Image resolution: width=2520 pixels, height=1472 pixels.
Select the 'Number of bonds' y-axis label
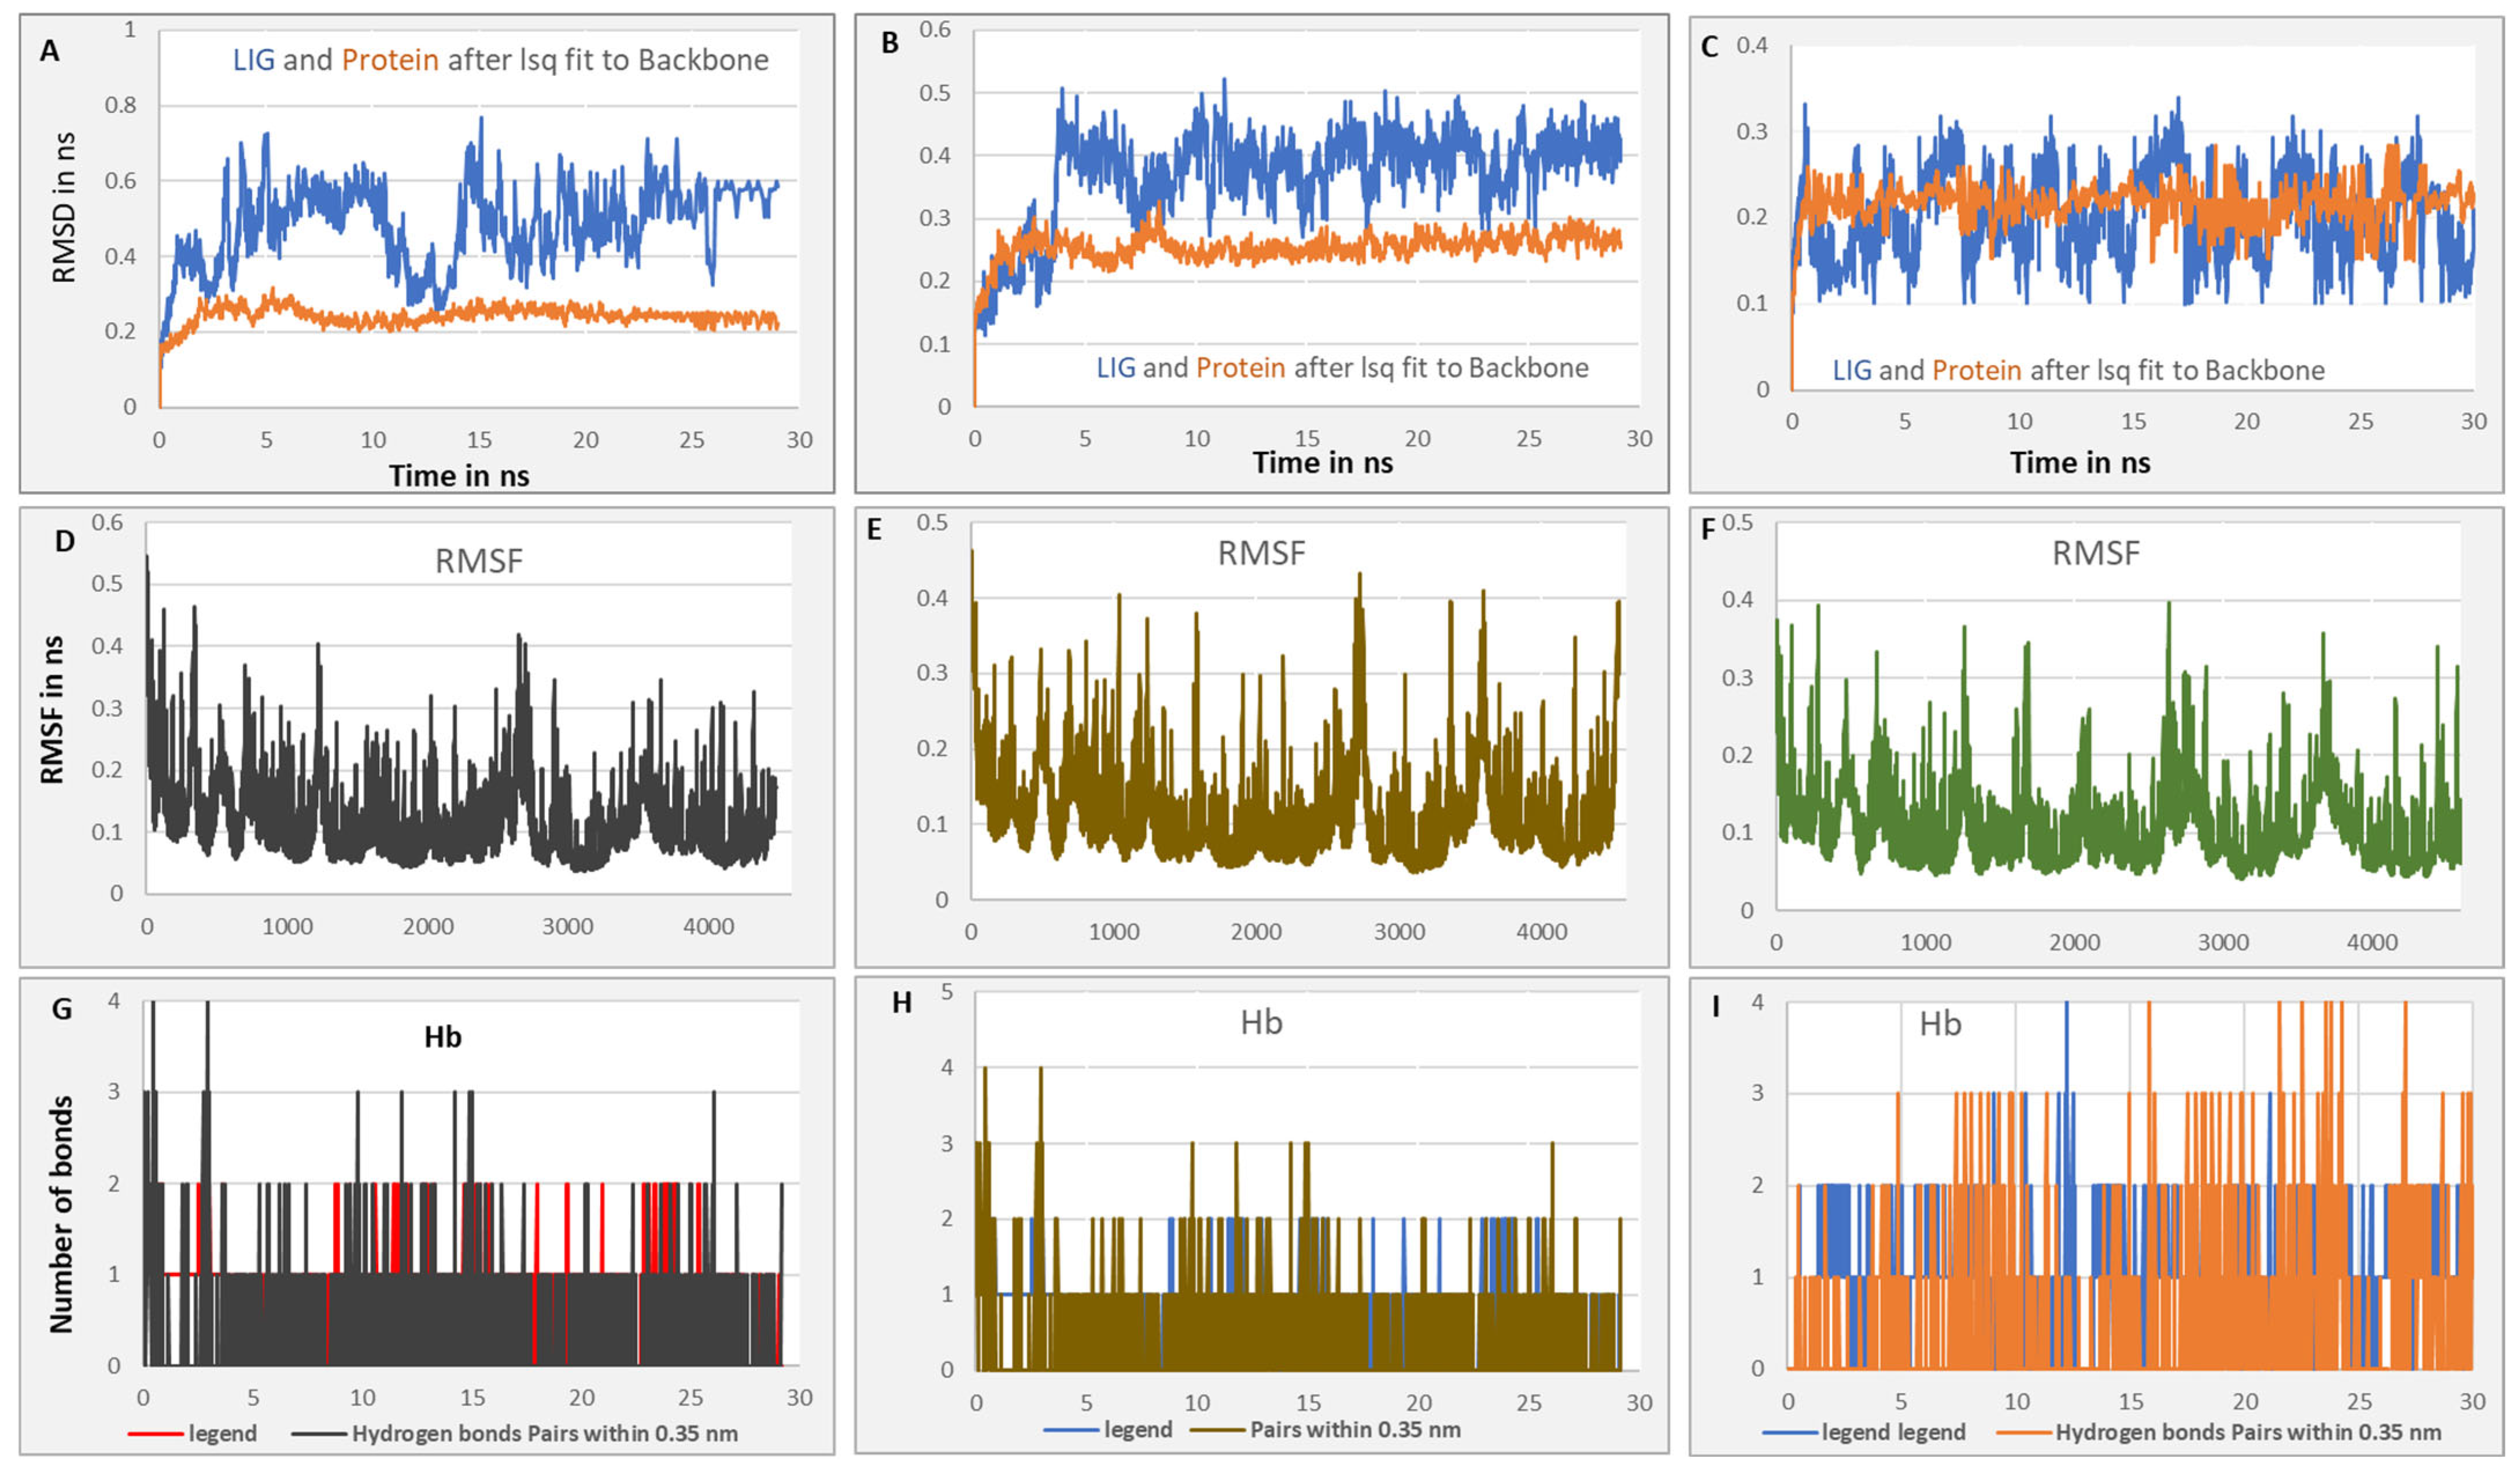(x=62, y=1214)
